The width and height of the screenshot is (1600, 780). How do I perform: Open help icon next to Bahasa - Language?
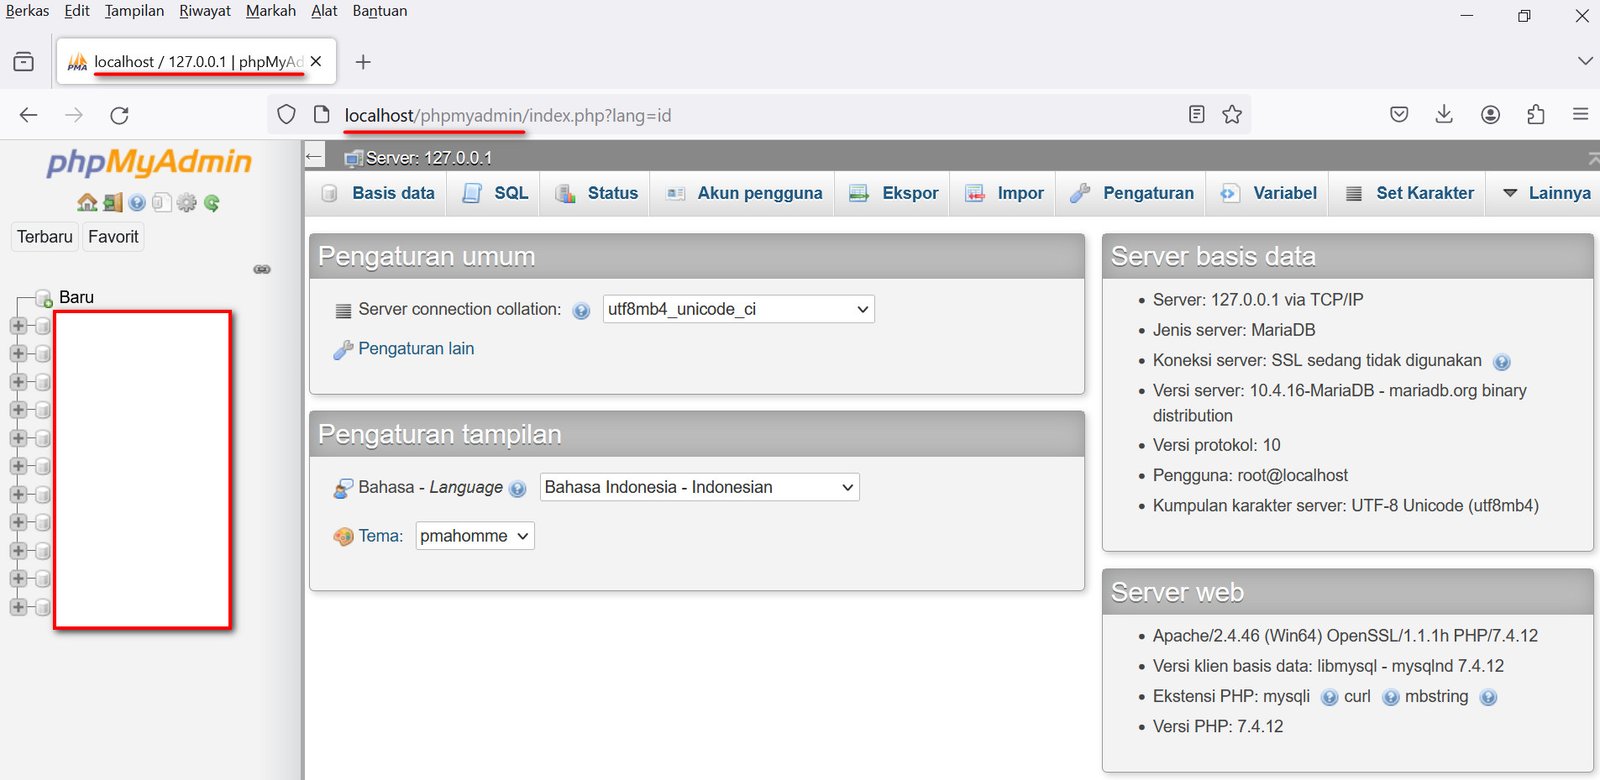[x=517, y=489]
